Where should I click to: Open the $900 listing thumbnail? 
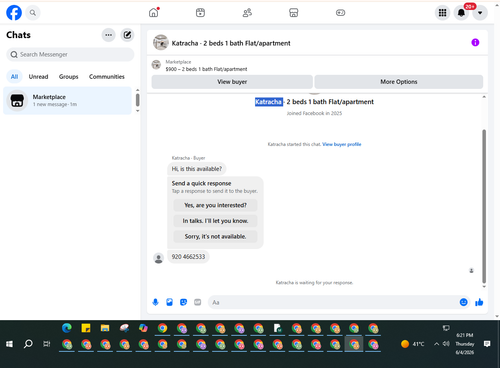156,65
